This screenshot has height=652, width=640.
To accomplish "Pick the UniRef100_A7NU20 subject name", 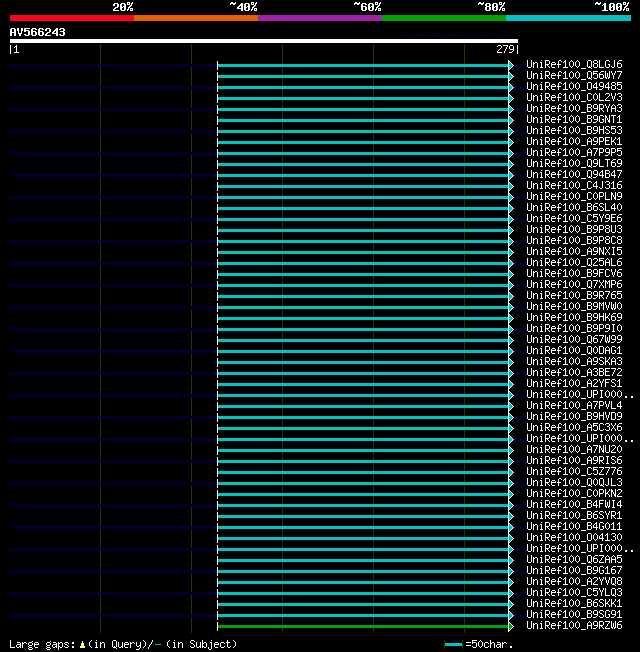I will (x=574, y=449).
